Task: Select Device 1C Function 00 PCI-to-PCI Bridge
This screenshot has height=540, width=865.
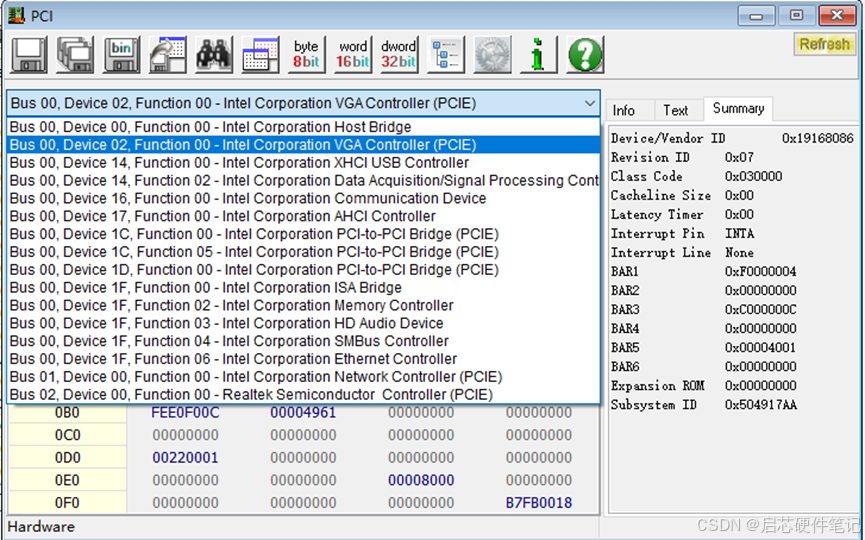Action: 303,234
